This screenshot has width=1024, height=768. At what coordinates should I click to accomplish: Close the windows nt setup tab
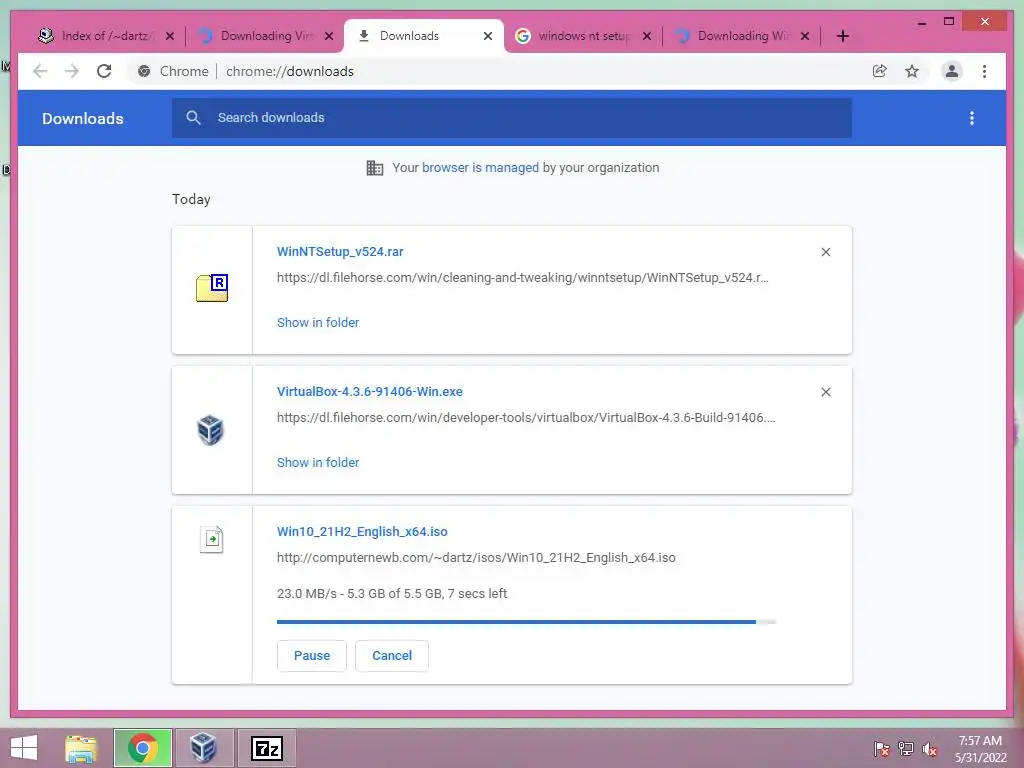click(647, 36)
